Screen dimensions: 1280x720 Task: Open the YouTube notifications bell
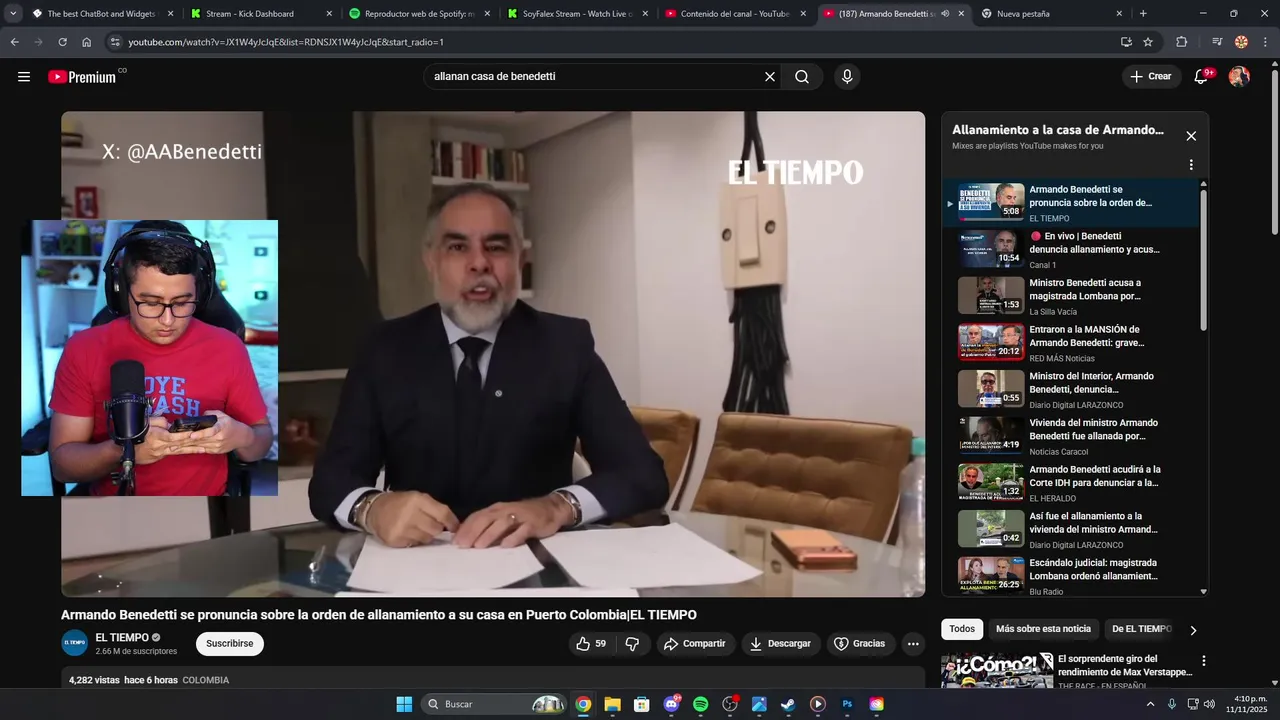1202,77
